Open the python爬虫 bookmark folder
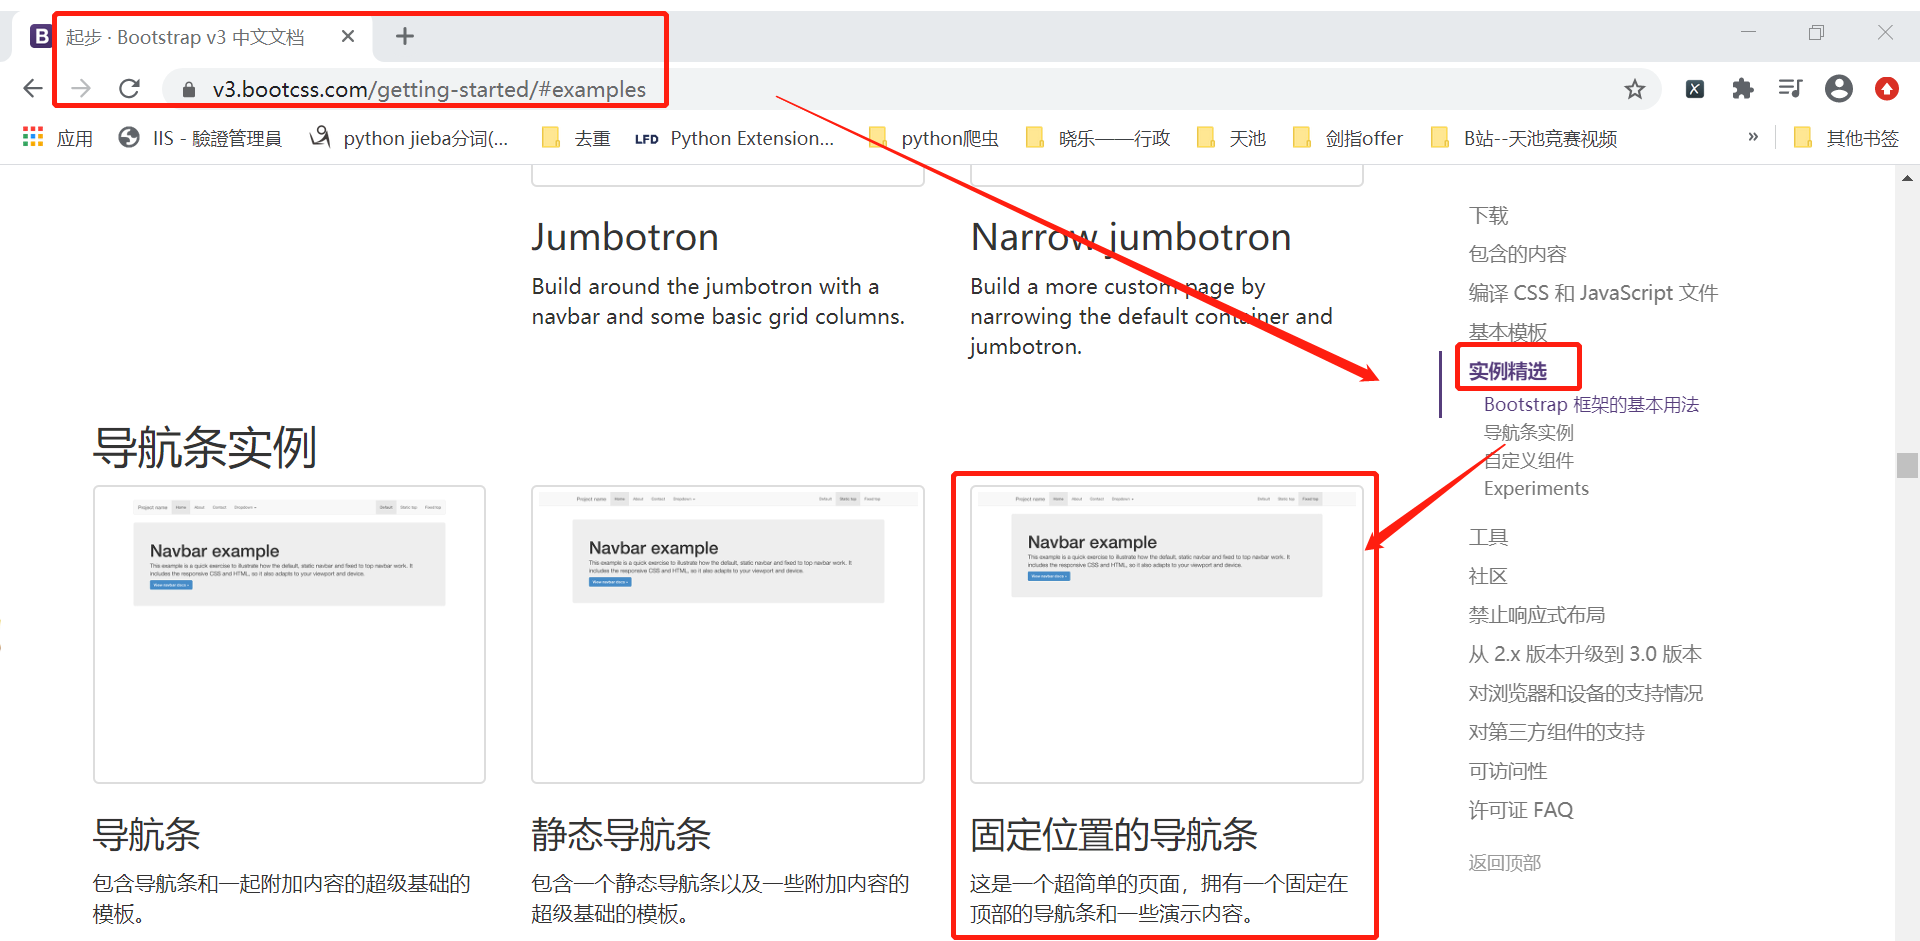 (x=934, y=138)
